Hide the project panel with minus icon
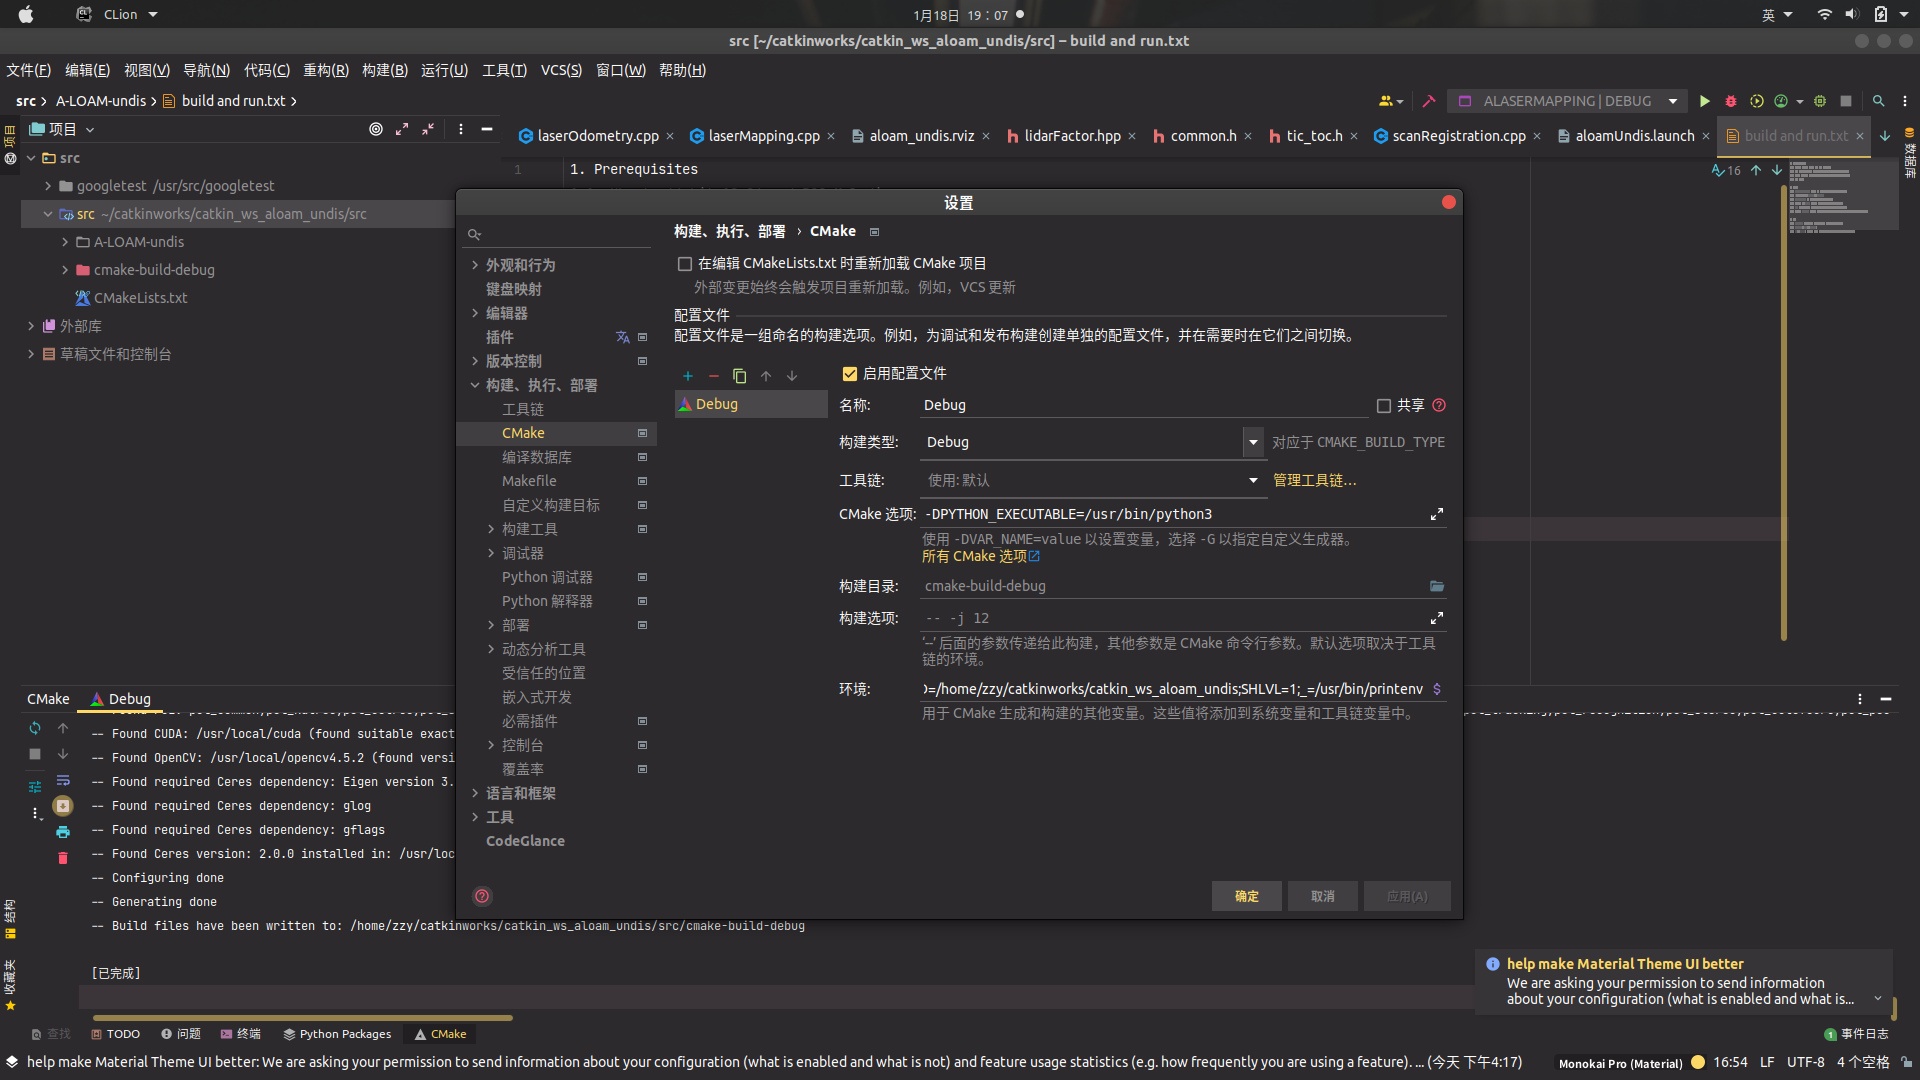1920x1080 pixels. coord(487,129)
